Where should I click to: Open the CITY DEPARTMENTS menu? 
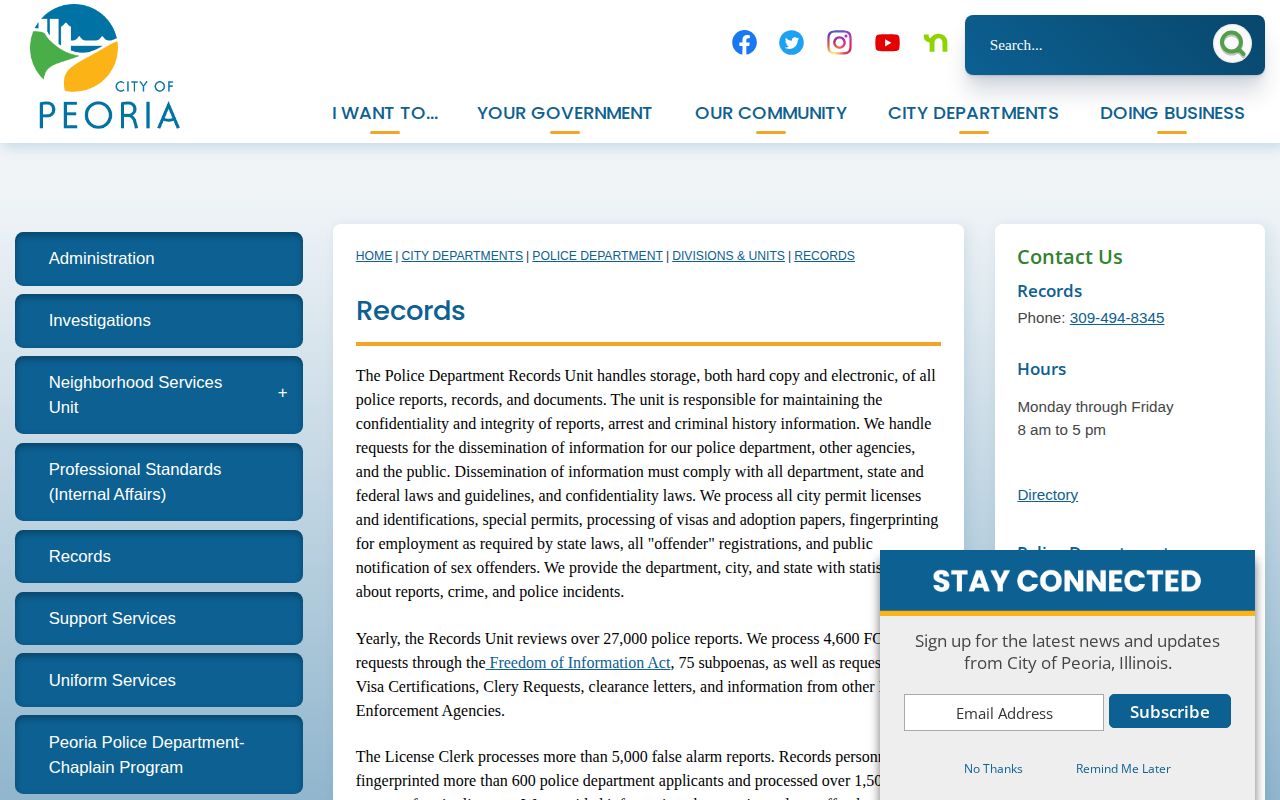tap(973, 113)
